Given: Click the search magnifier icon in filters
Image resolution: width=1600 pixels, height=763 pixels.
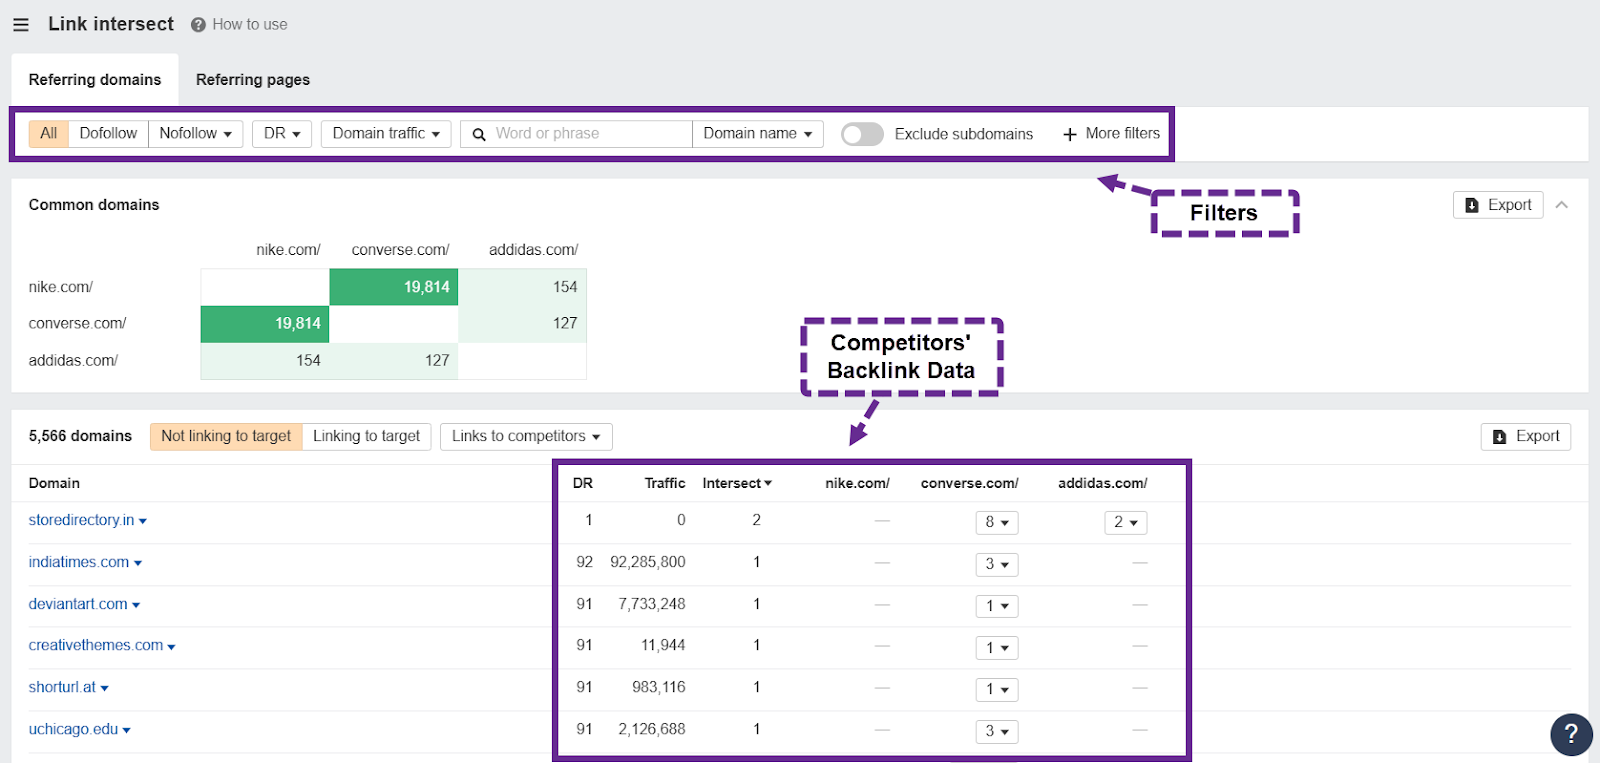Looking at the screenshot, I should click(x=479, y=134).
